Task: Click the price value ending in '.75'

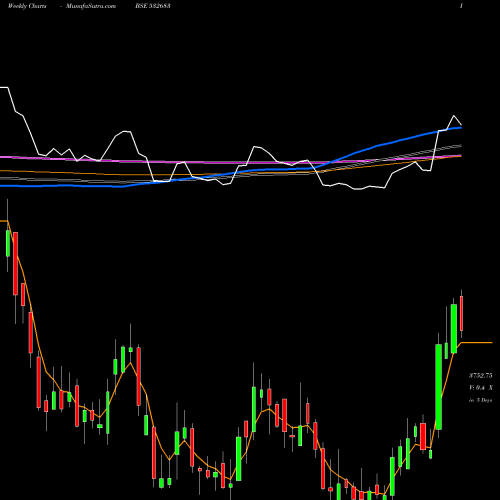Action: pos(481,376)
